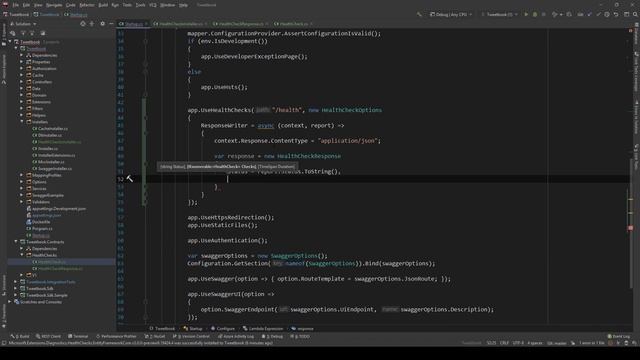Switch to the HealthCheckInstaller.cs editor tab
This screenshot has width=640, height=360.
click(x=180, y=24)
